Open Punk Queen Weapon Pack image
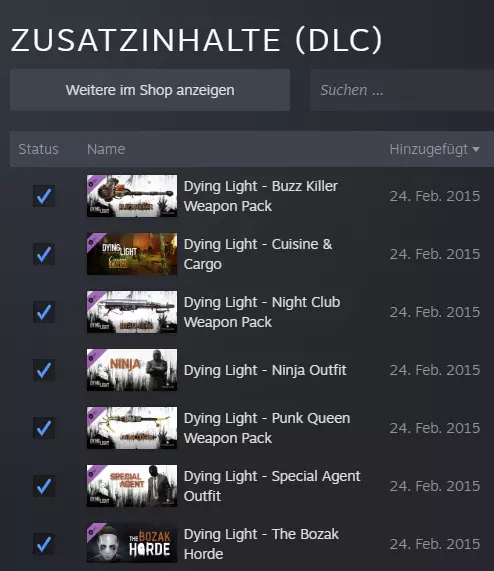Image resolution: width=494 pixels, height=571 pixels. pyautogui.click(x=132, y=428)
